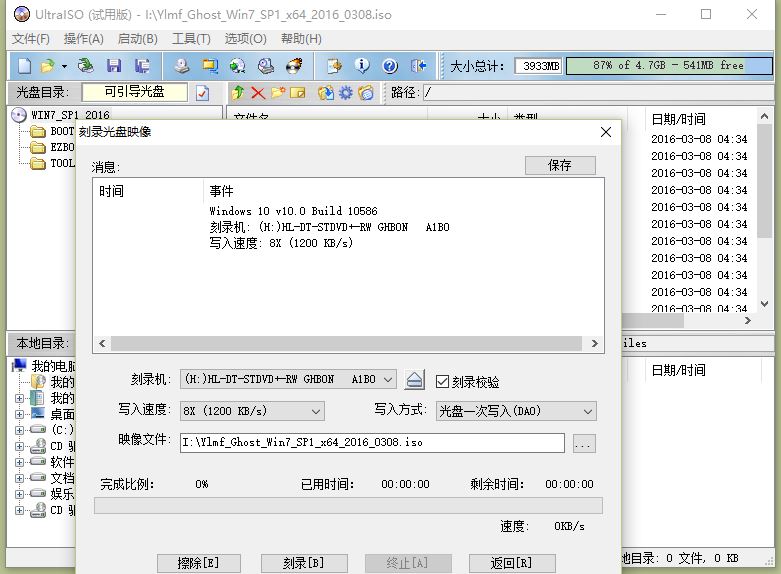Open the arrow dropdown next to Open icon
The image size is (781, 574).
[64, 66]
